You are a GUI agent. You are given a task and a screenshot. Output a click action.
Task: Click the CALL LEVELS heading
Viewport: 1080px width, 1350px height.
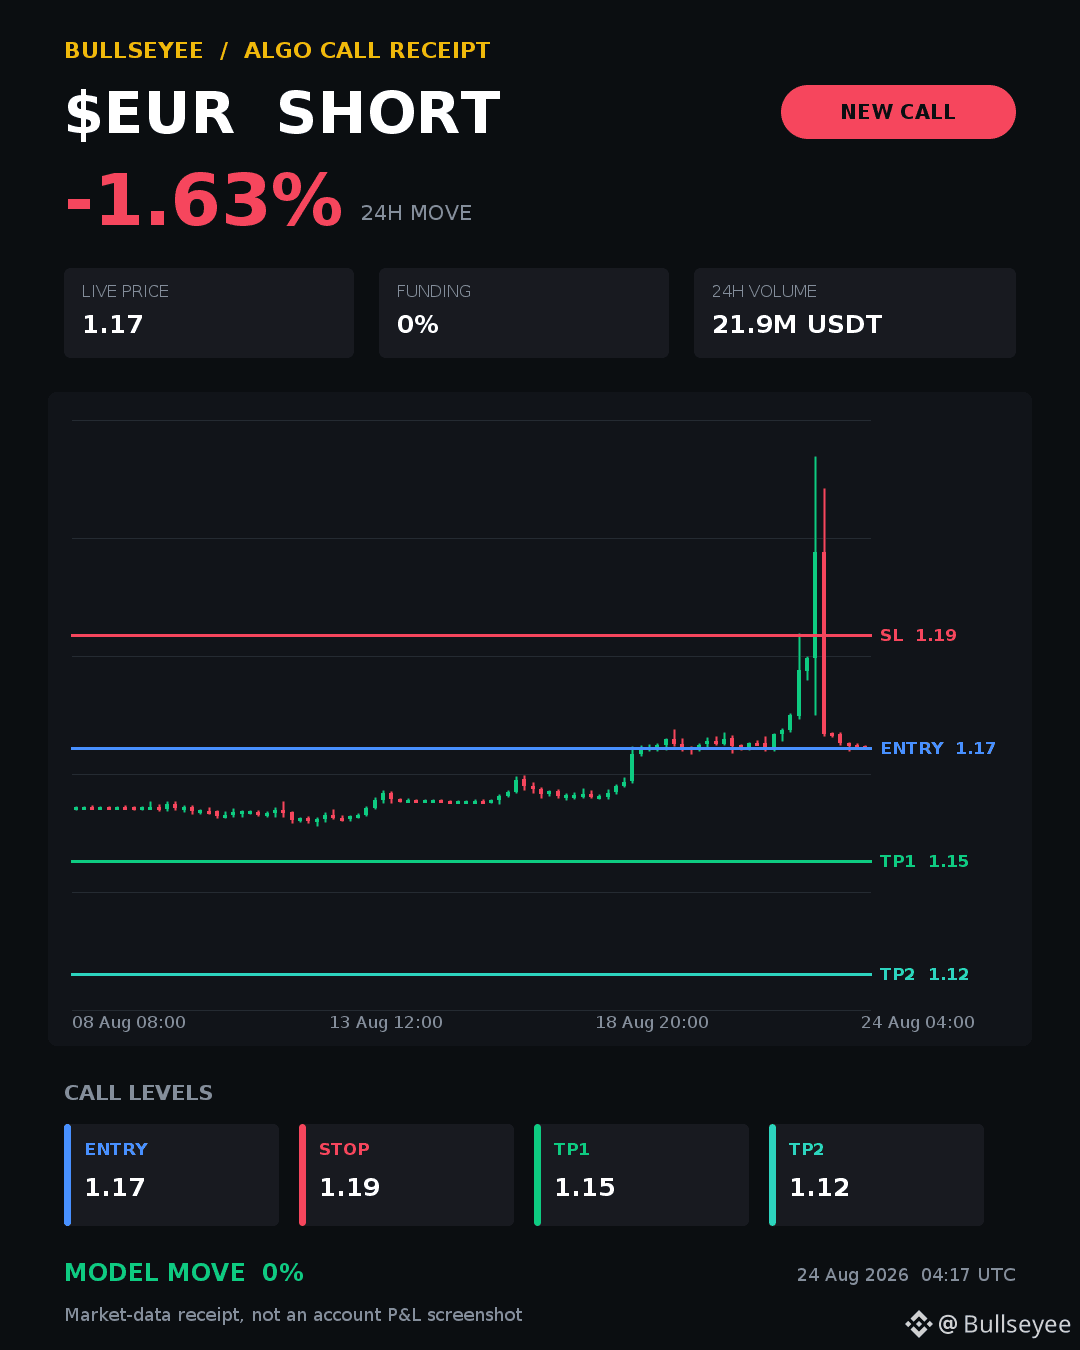[139, 1093]
